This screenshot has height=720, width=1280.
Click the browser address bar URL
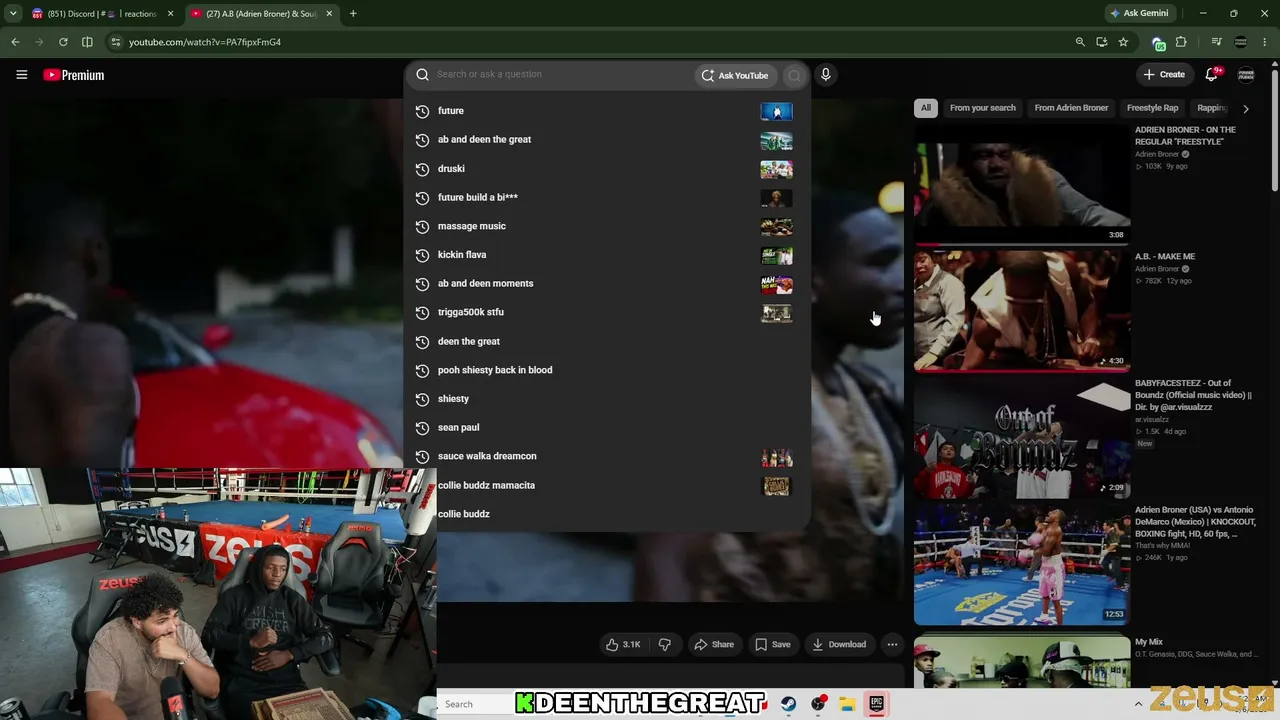pyautogui.click(x=205, y=42)
